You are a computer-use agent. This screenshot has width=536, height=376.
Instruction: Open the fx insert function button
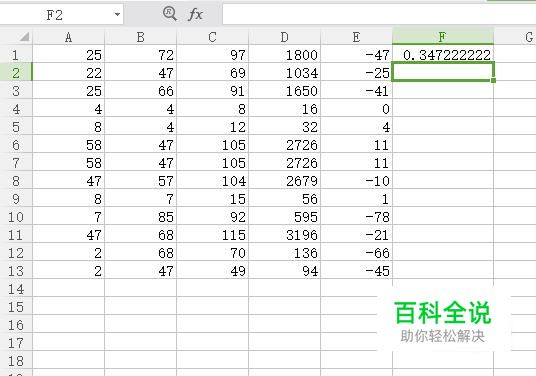195,14
